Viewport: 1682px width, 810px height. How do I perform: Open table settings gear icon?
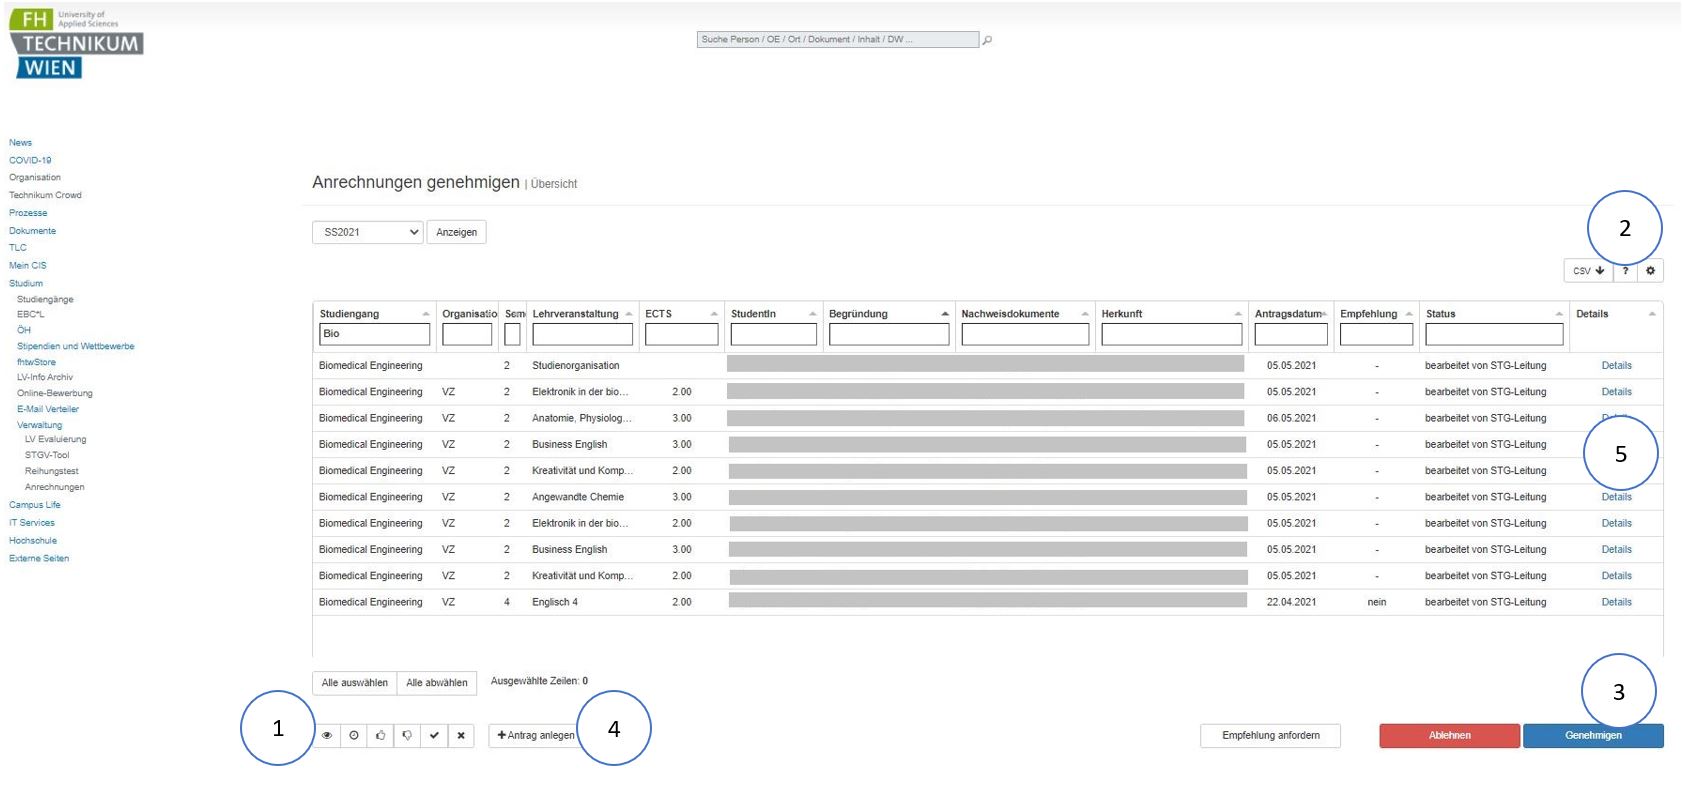pos(1650,270)
